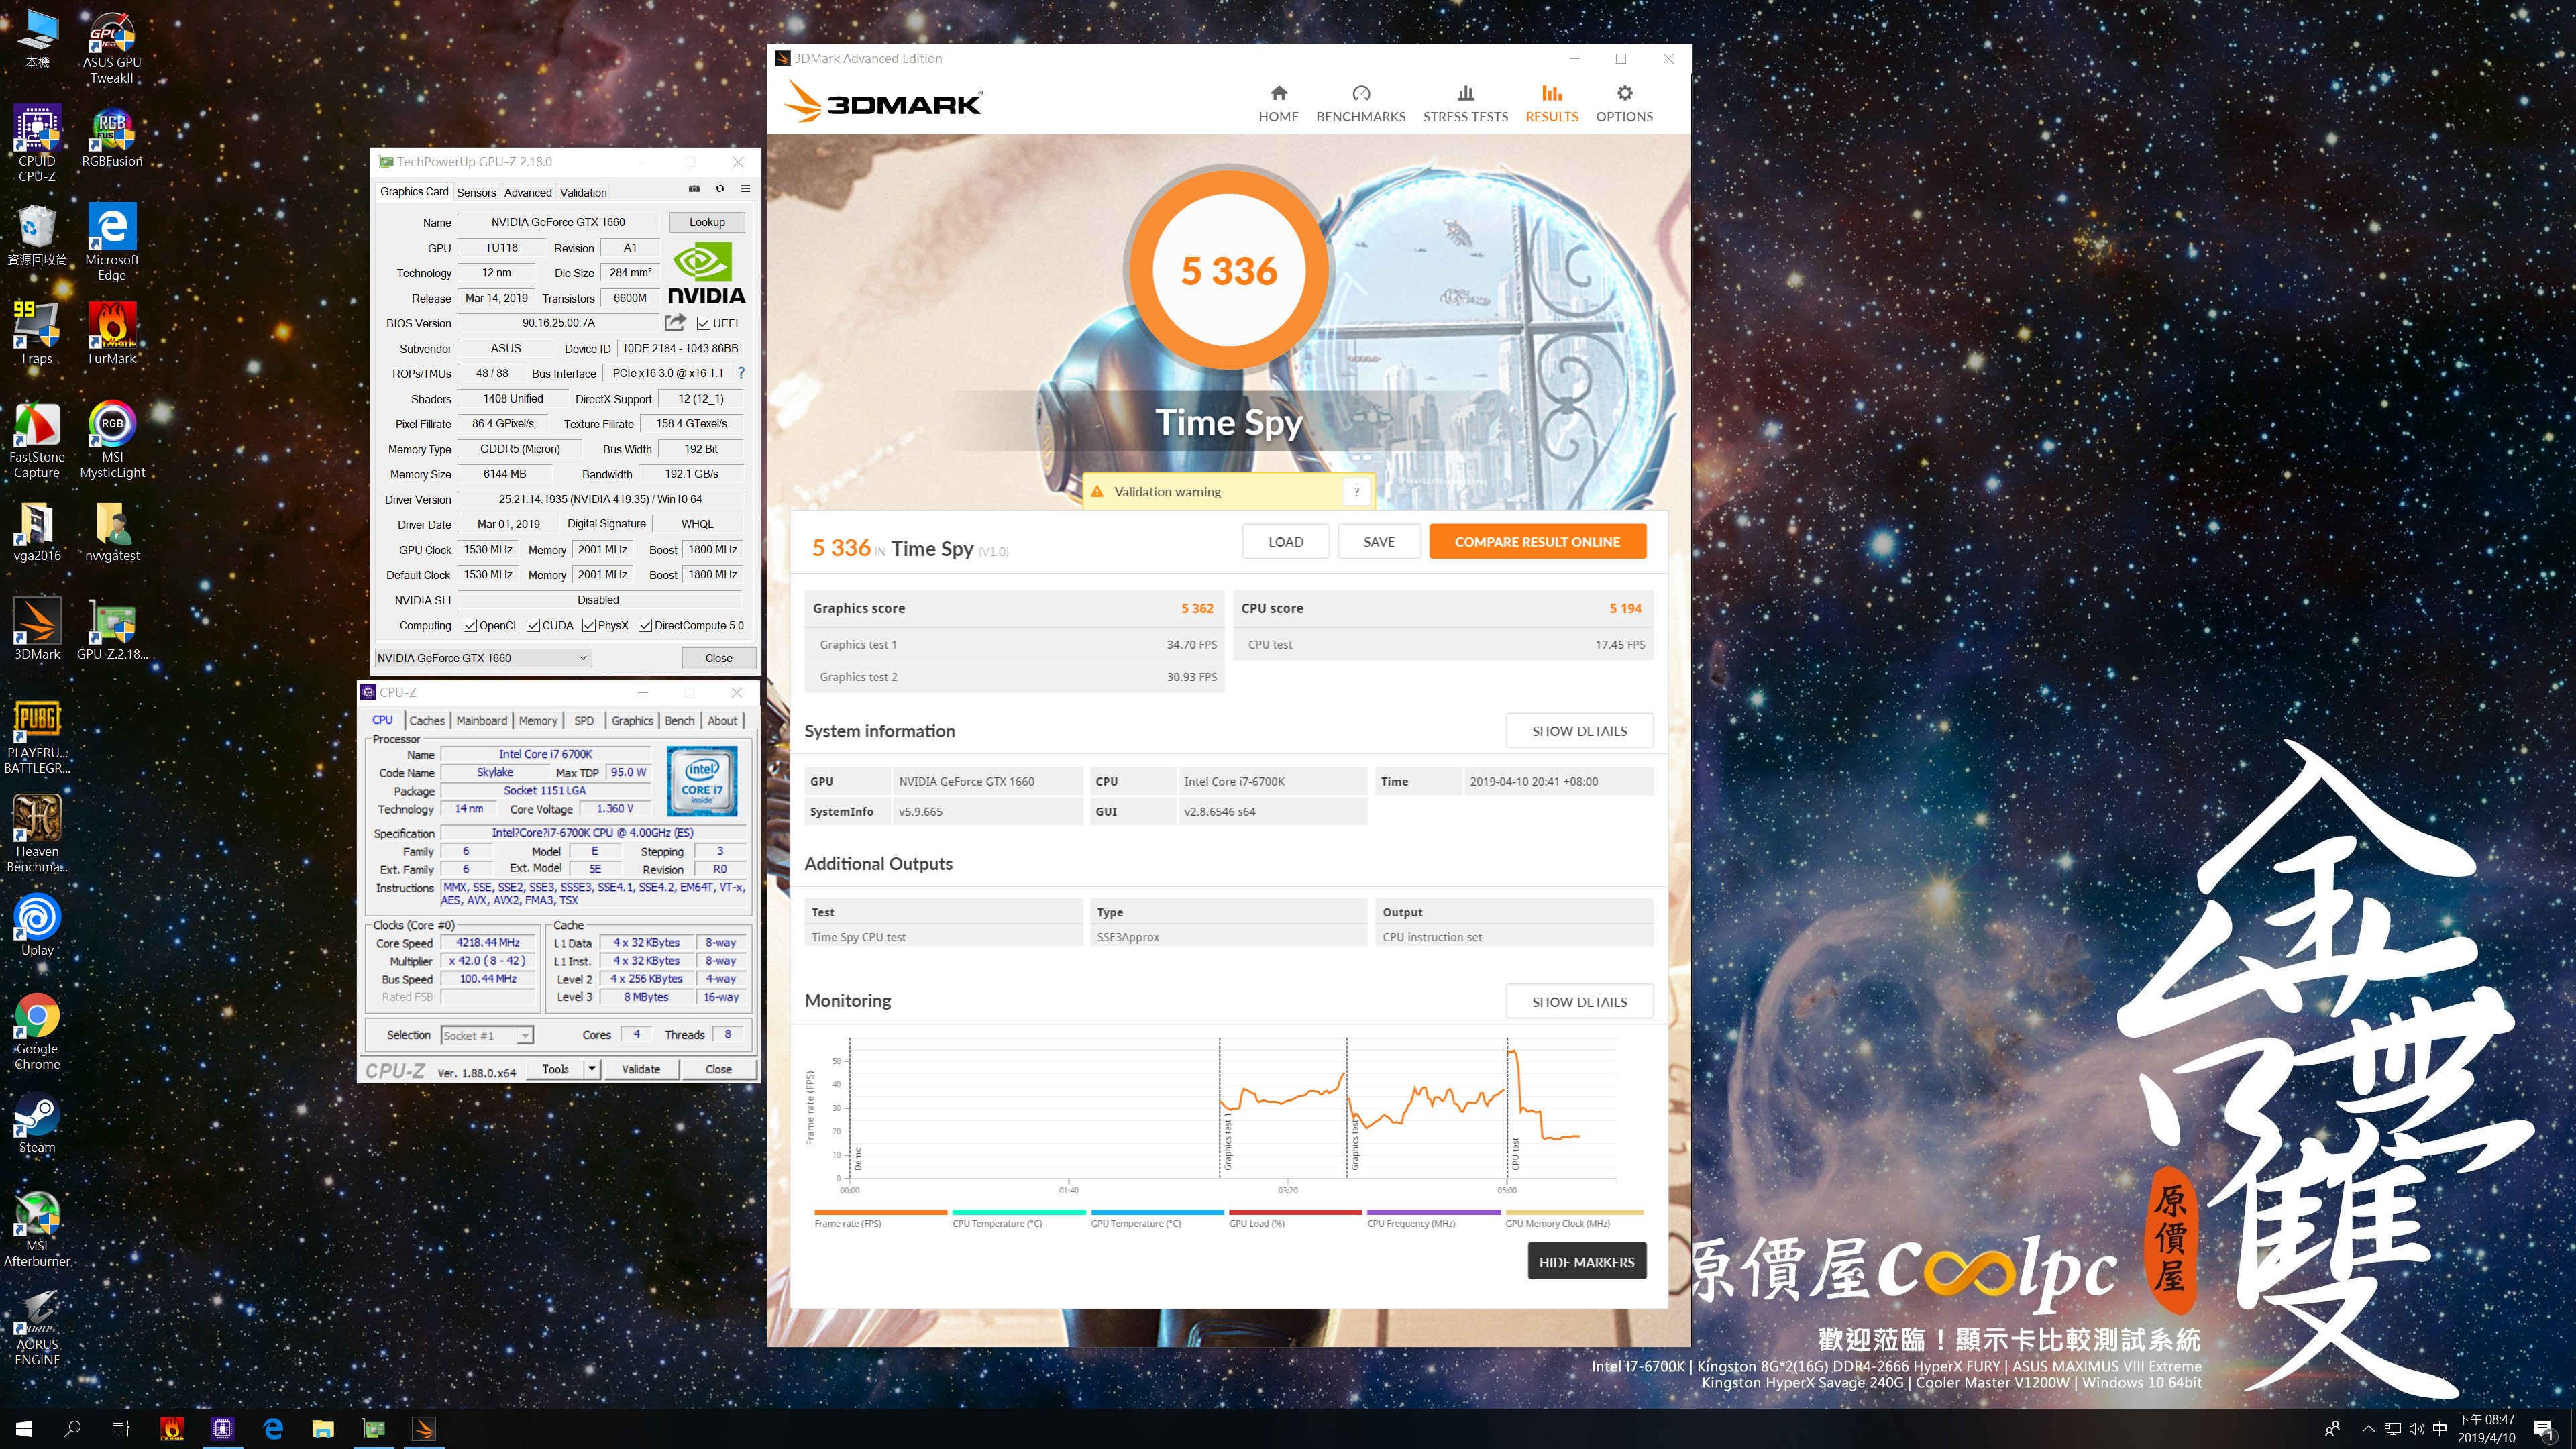Image resolution: width=2576 pixels, height=1449 pixels.
Task: Launch Microsoft Edge from the desktop
Action: (x=112, y=243)
